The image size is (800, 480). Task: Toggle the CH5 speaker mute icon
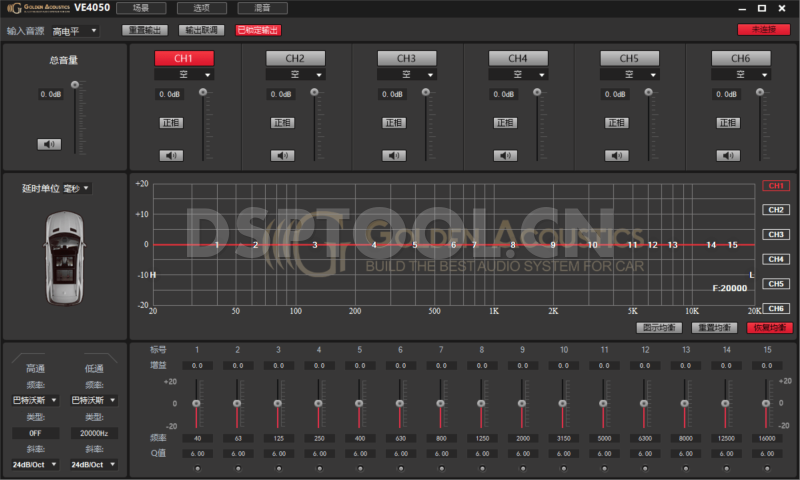617,155
